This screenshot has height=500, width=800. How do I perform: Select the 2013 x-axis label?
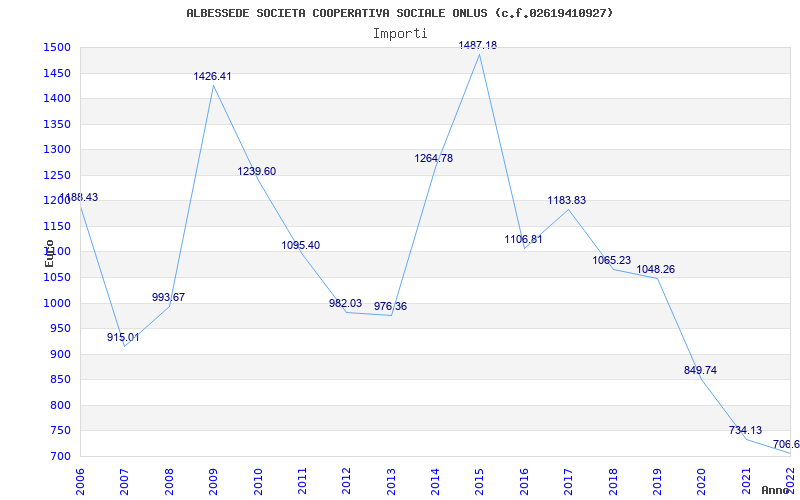click(391, 481)
